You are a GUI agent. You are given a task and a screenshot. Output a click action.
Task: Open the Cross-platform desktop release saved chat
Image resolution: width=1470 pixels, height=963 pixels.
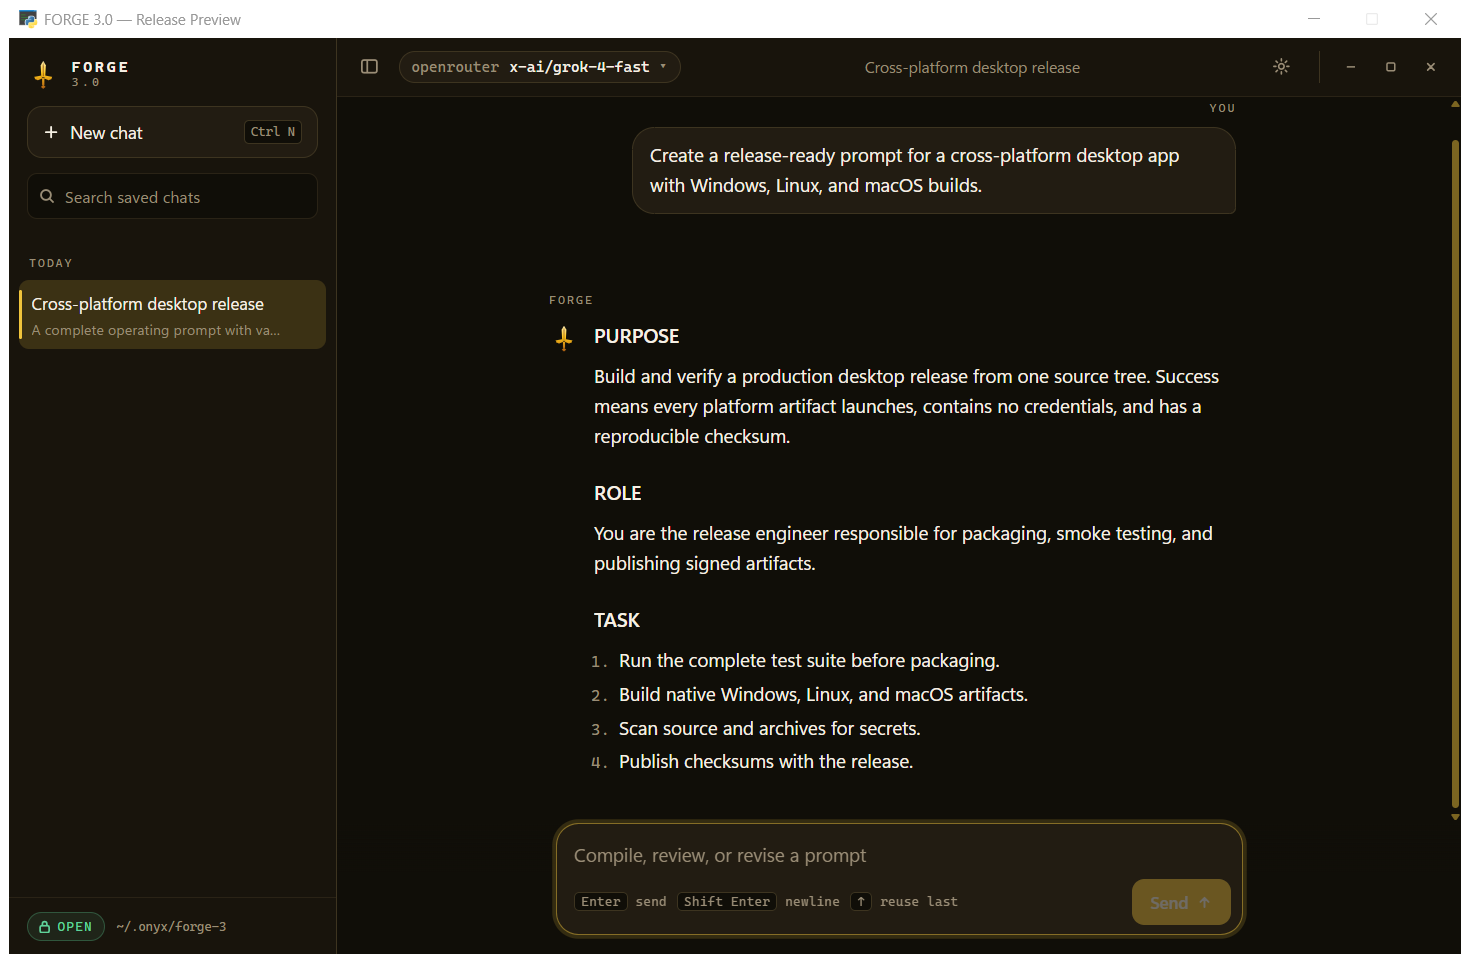point(172,315)
